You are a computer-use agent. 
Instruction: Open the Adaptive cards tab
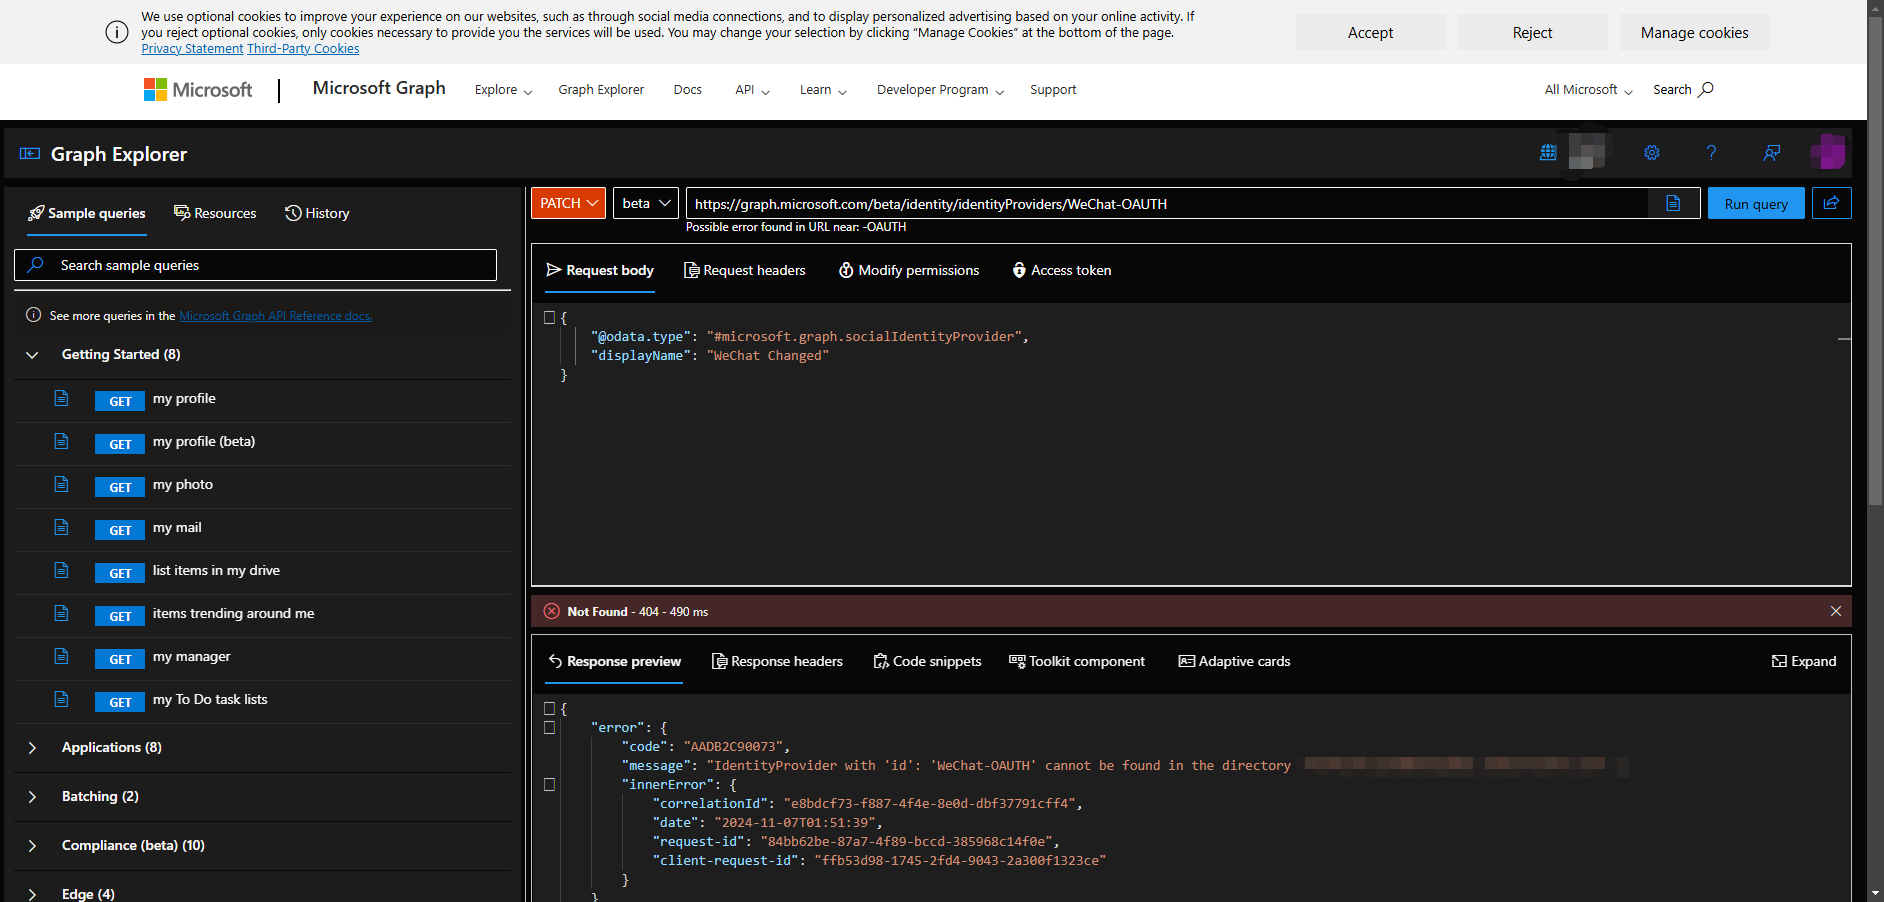1234,661
